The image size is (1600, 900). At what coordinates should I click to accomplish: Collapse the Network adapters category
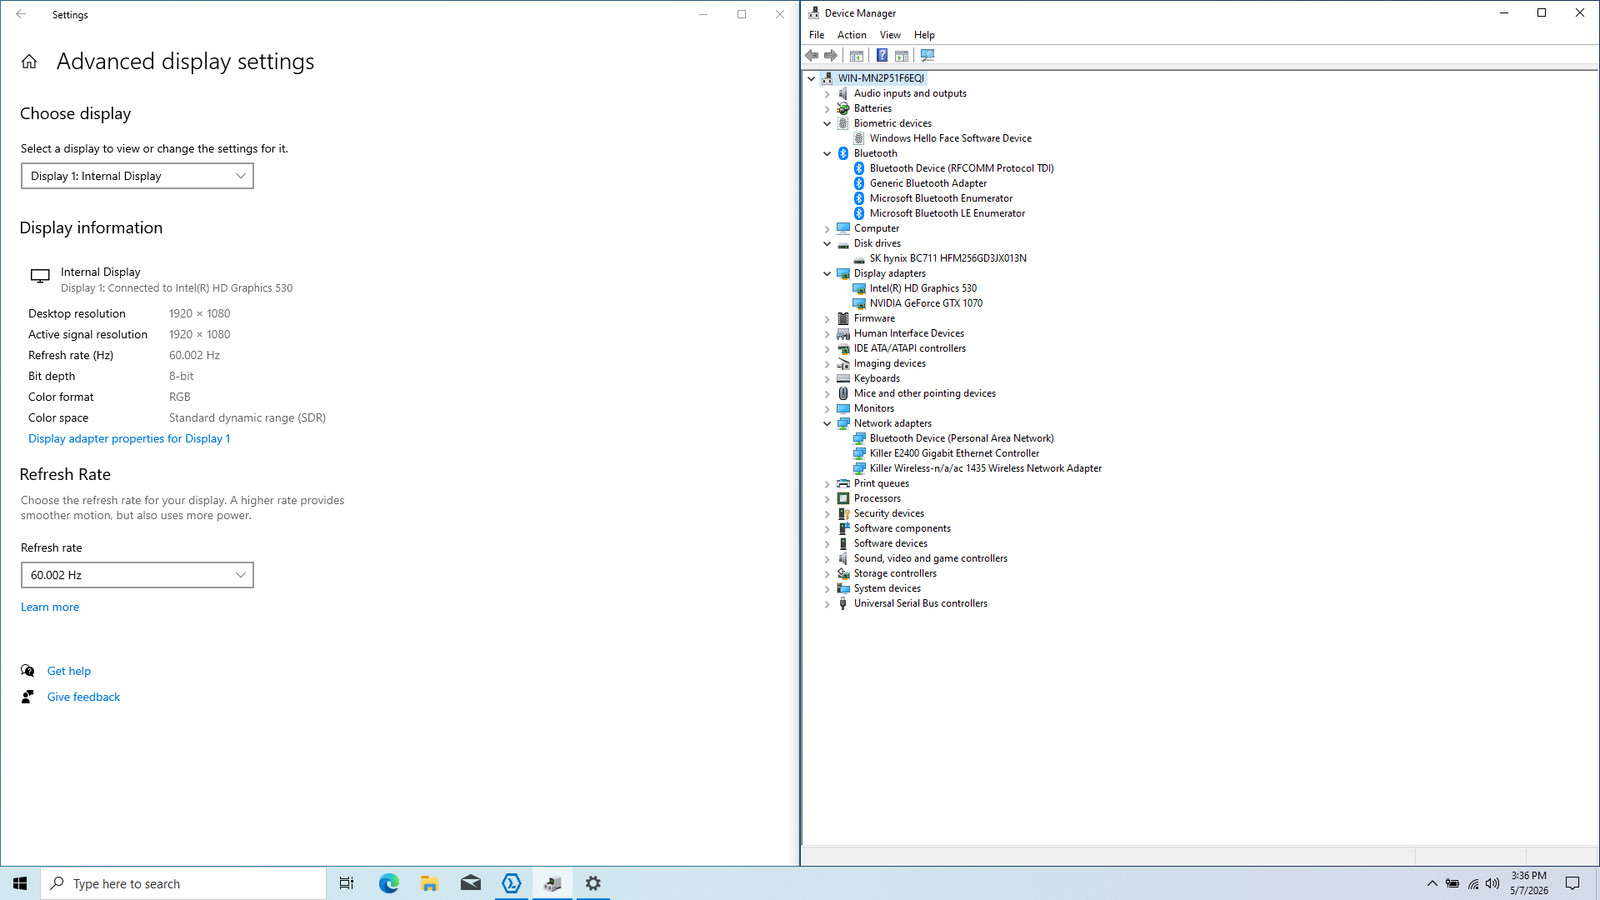(827, 424)
